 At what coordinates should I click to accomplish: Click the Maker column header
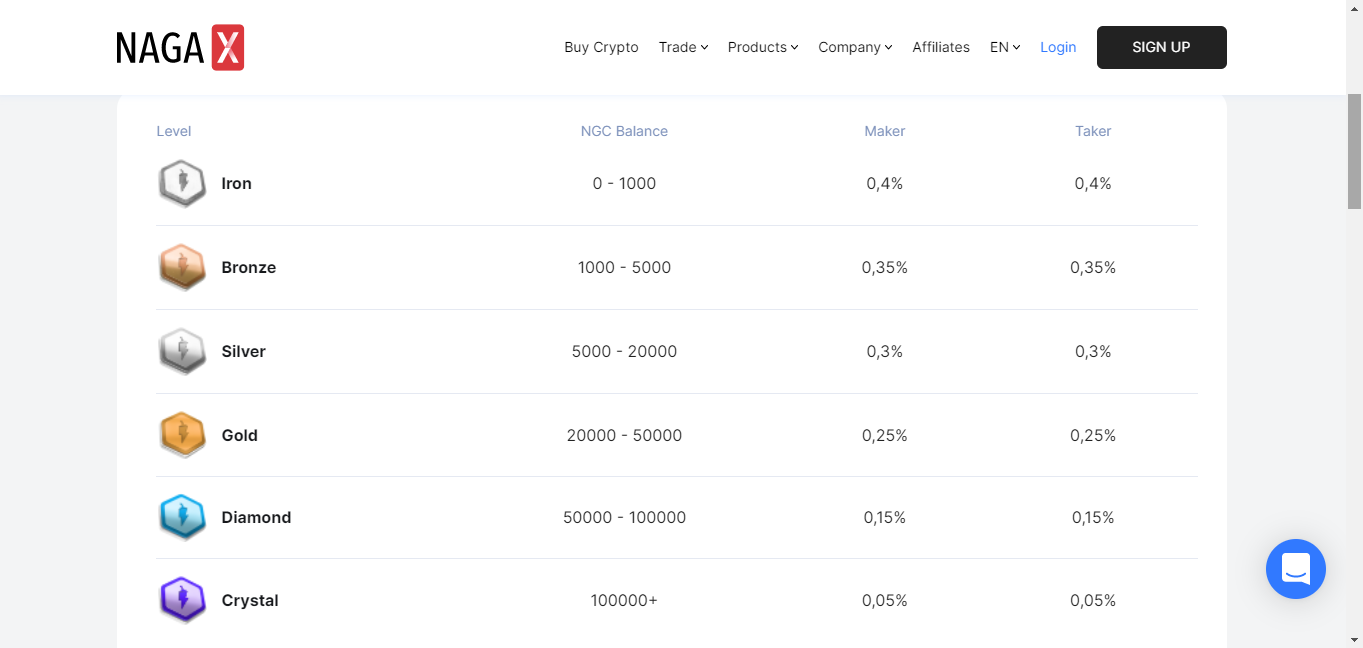pyautogui.click(x=885, y=131)
